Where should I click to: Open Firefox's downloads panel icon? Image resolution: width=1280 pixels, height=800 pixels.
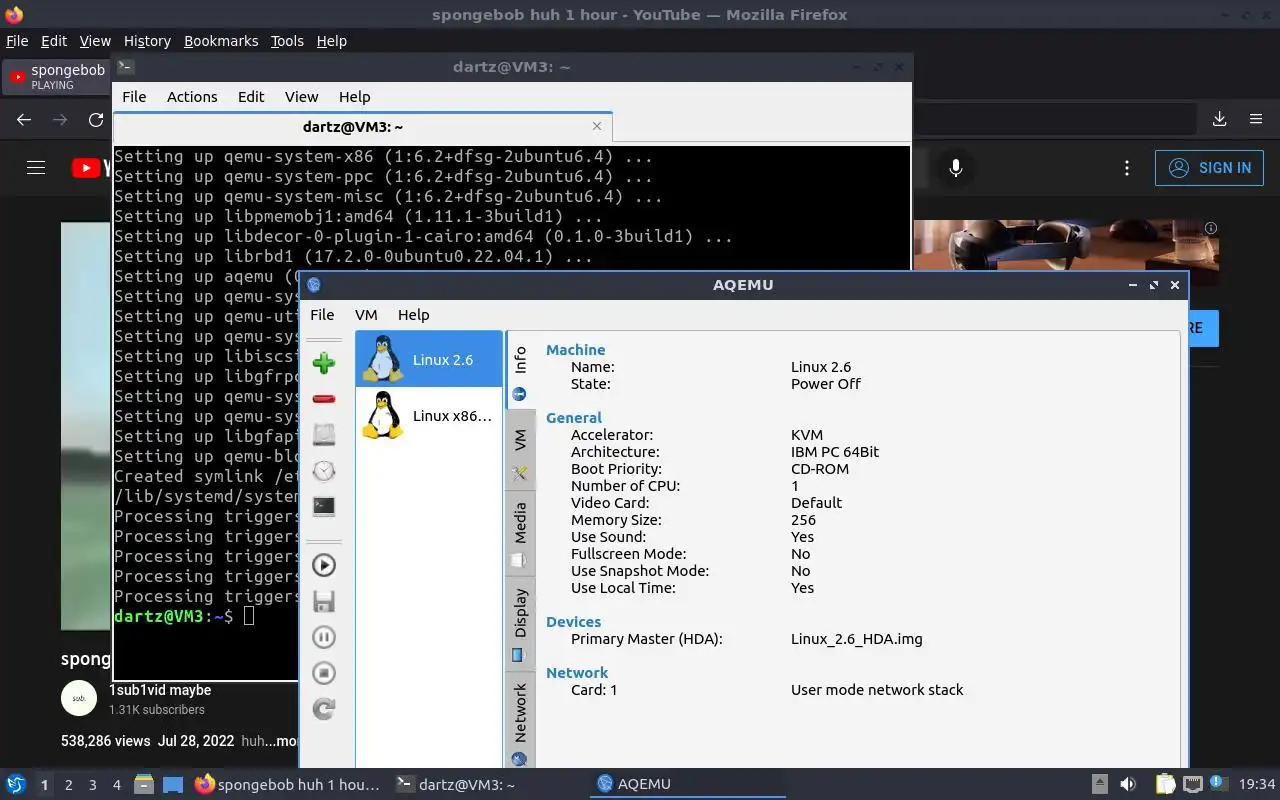1220,119
